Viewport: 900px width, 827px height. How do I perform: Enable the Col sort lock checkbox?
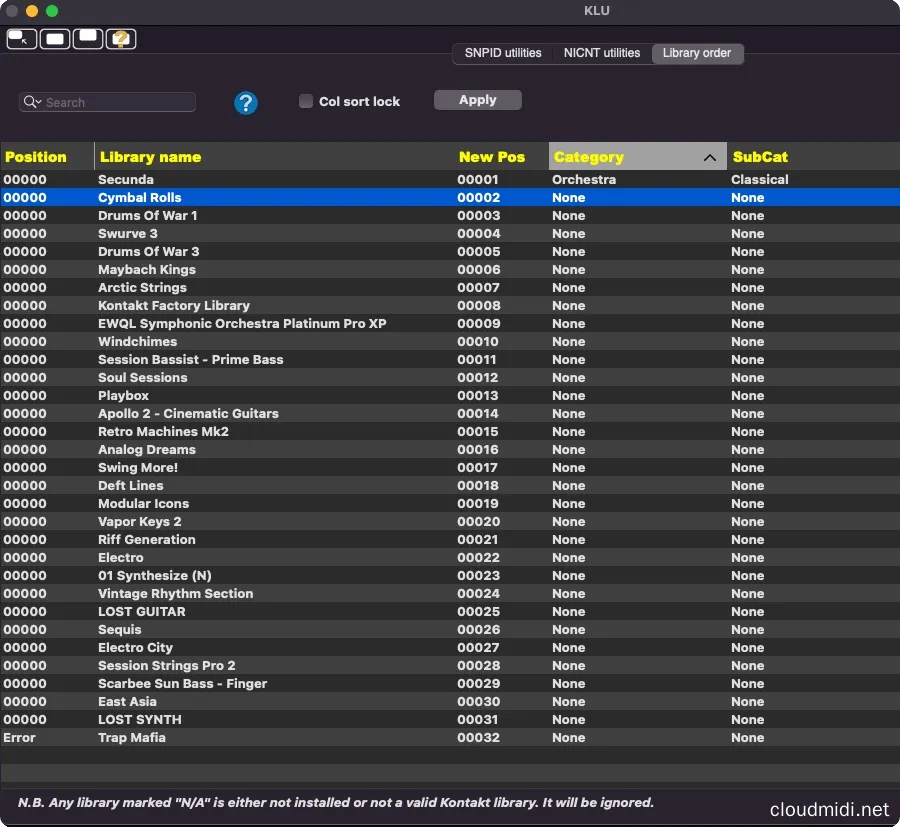[306, 101]
